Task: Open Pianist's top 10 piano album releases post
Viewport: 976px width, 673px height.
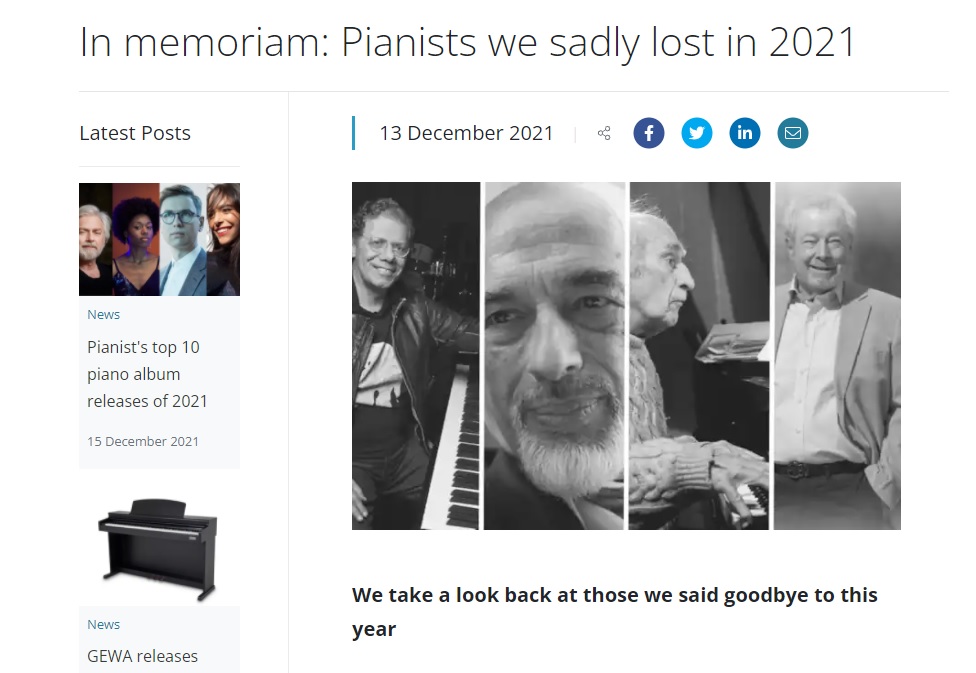Action: (147, 374)
